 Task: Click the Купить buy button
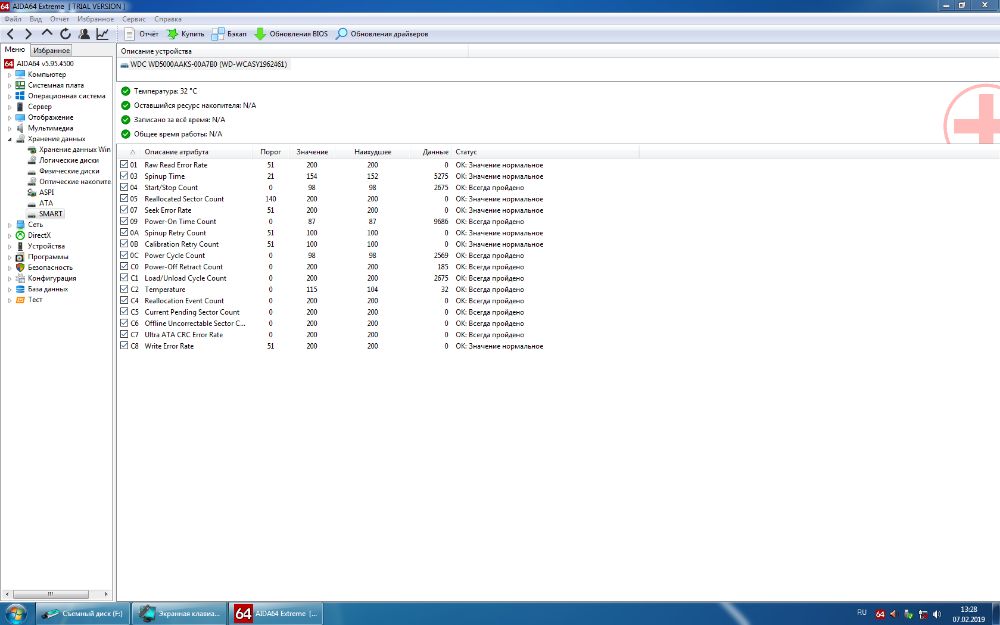(x=186, y=34)
